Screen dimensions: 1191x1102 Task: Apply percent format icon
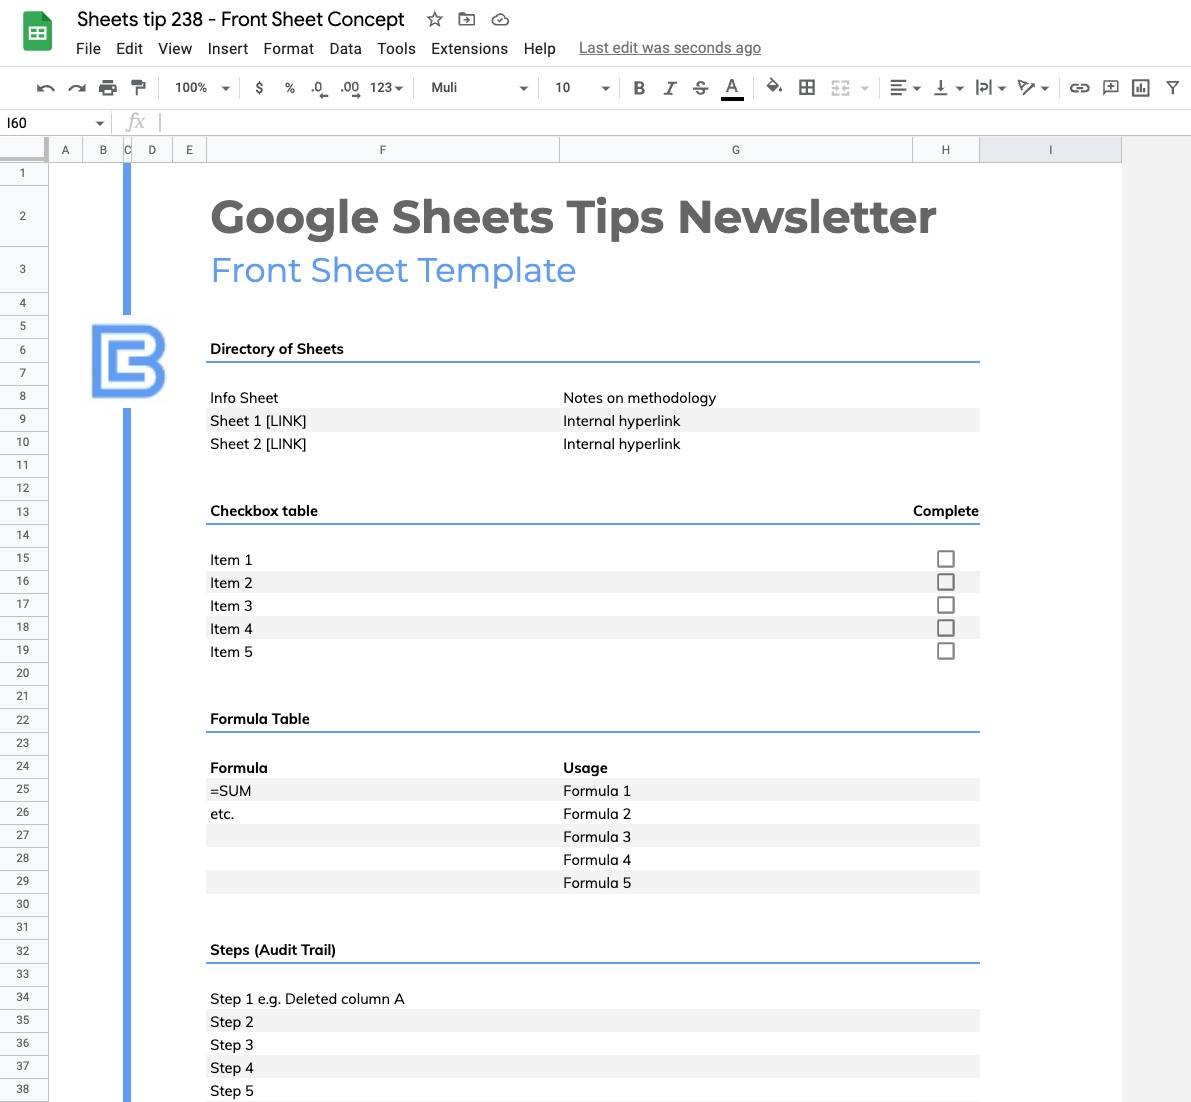pos(289,88)
